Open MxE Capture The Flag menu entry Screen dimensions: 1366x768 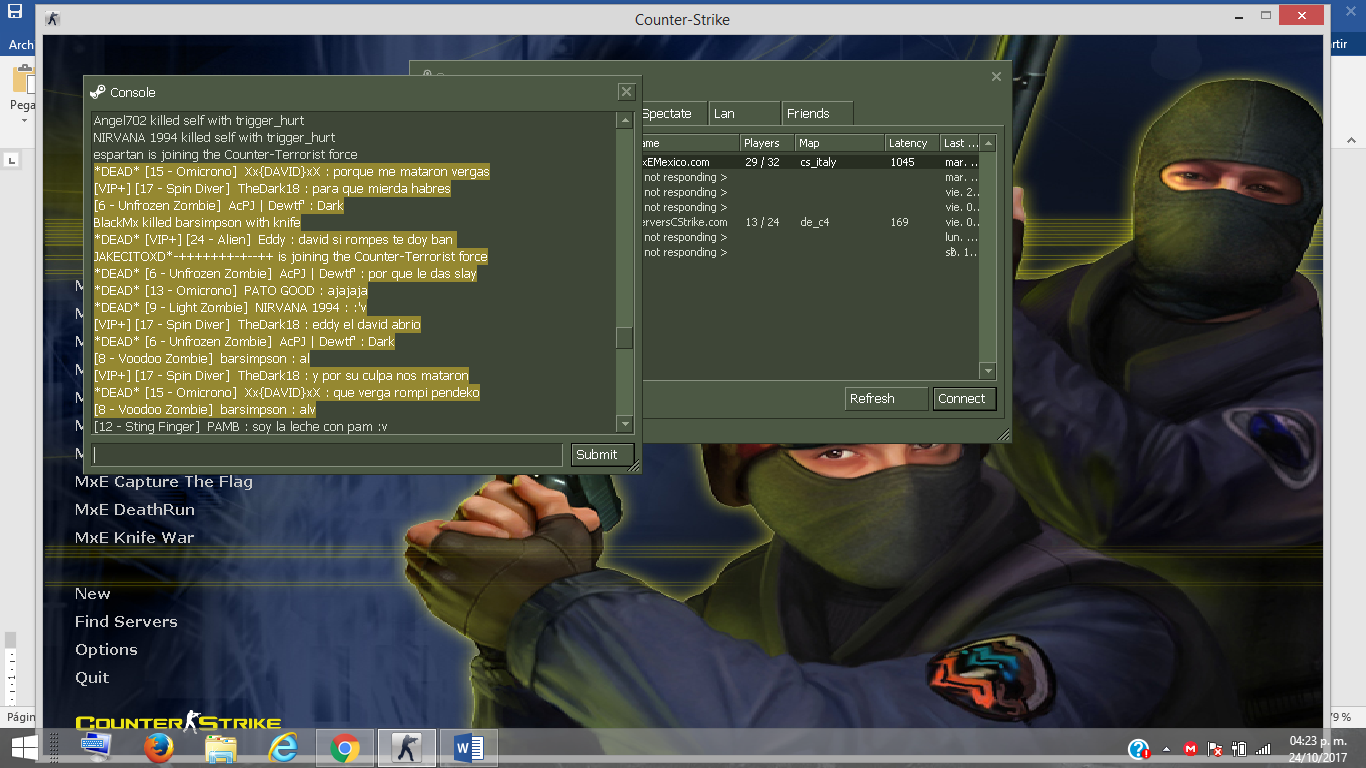(x=164, y=482)
